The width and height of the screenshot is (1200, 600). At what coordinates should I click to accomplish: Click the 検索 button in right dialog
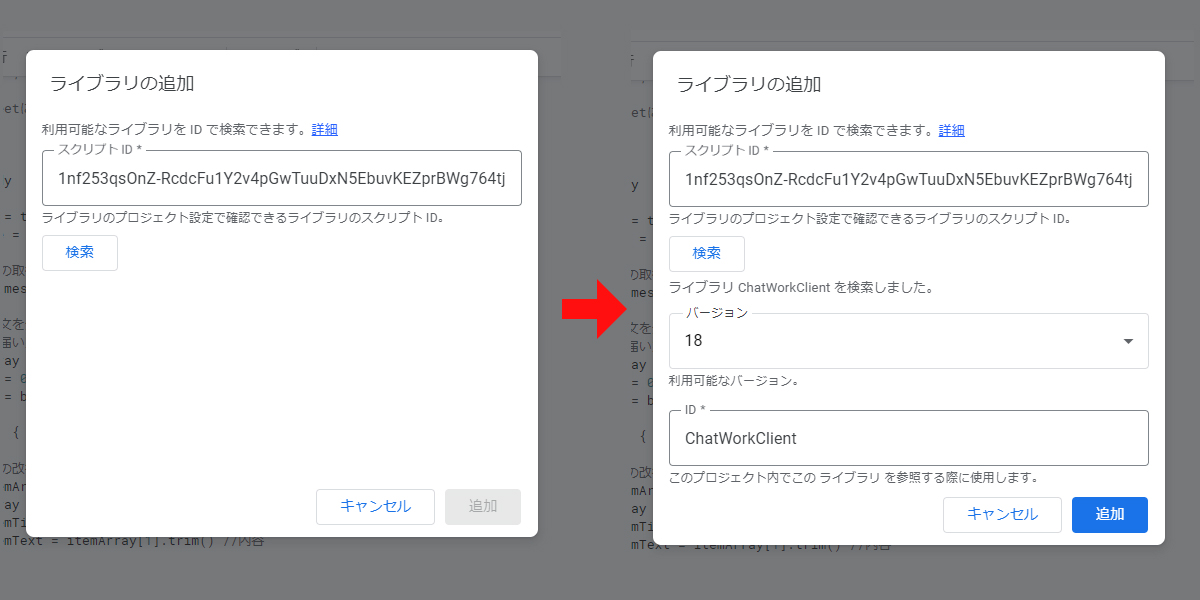pos(707,254)
